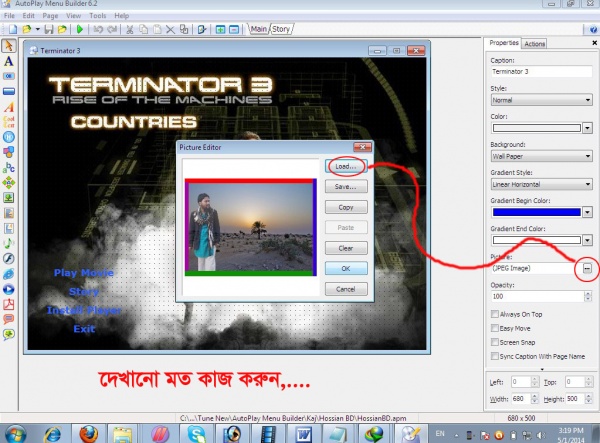Open the Help menu
The width and height of the screenshot is (600, 443).
[x=122, y=16]
